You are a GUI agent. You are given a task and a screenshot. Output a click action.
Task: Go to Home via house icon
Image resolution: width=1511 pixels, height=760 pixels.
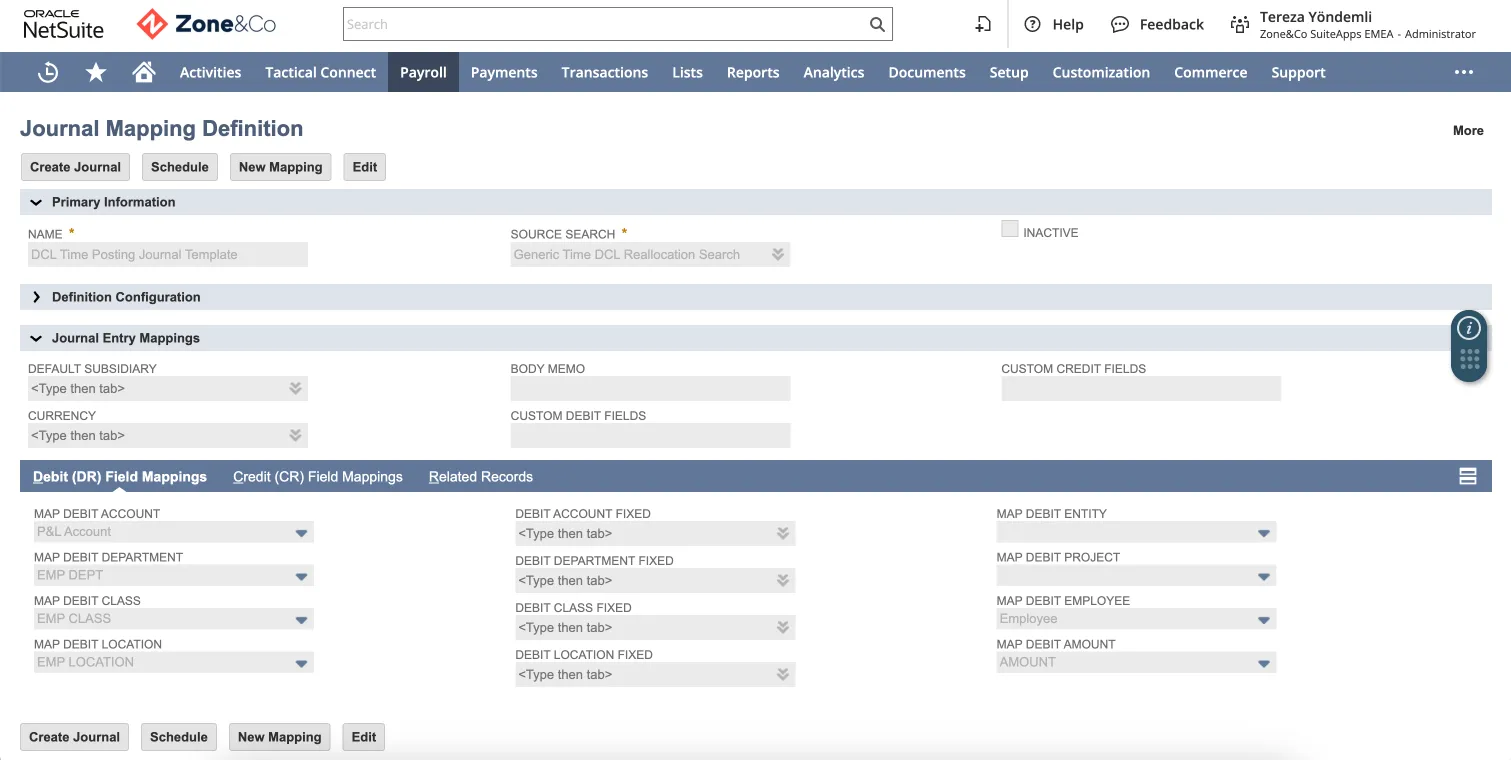[144, 72]
